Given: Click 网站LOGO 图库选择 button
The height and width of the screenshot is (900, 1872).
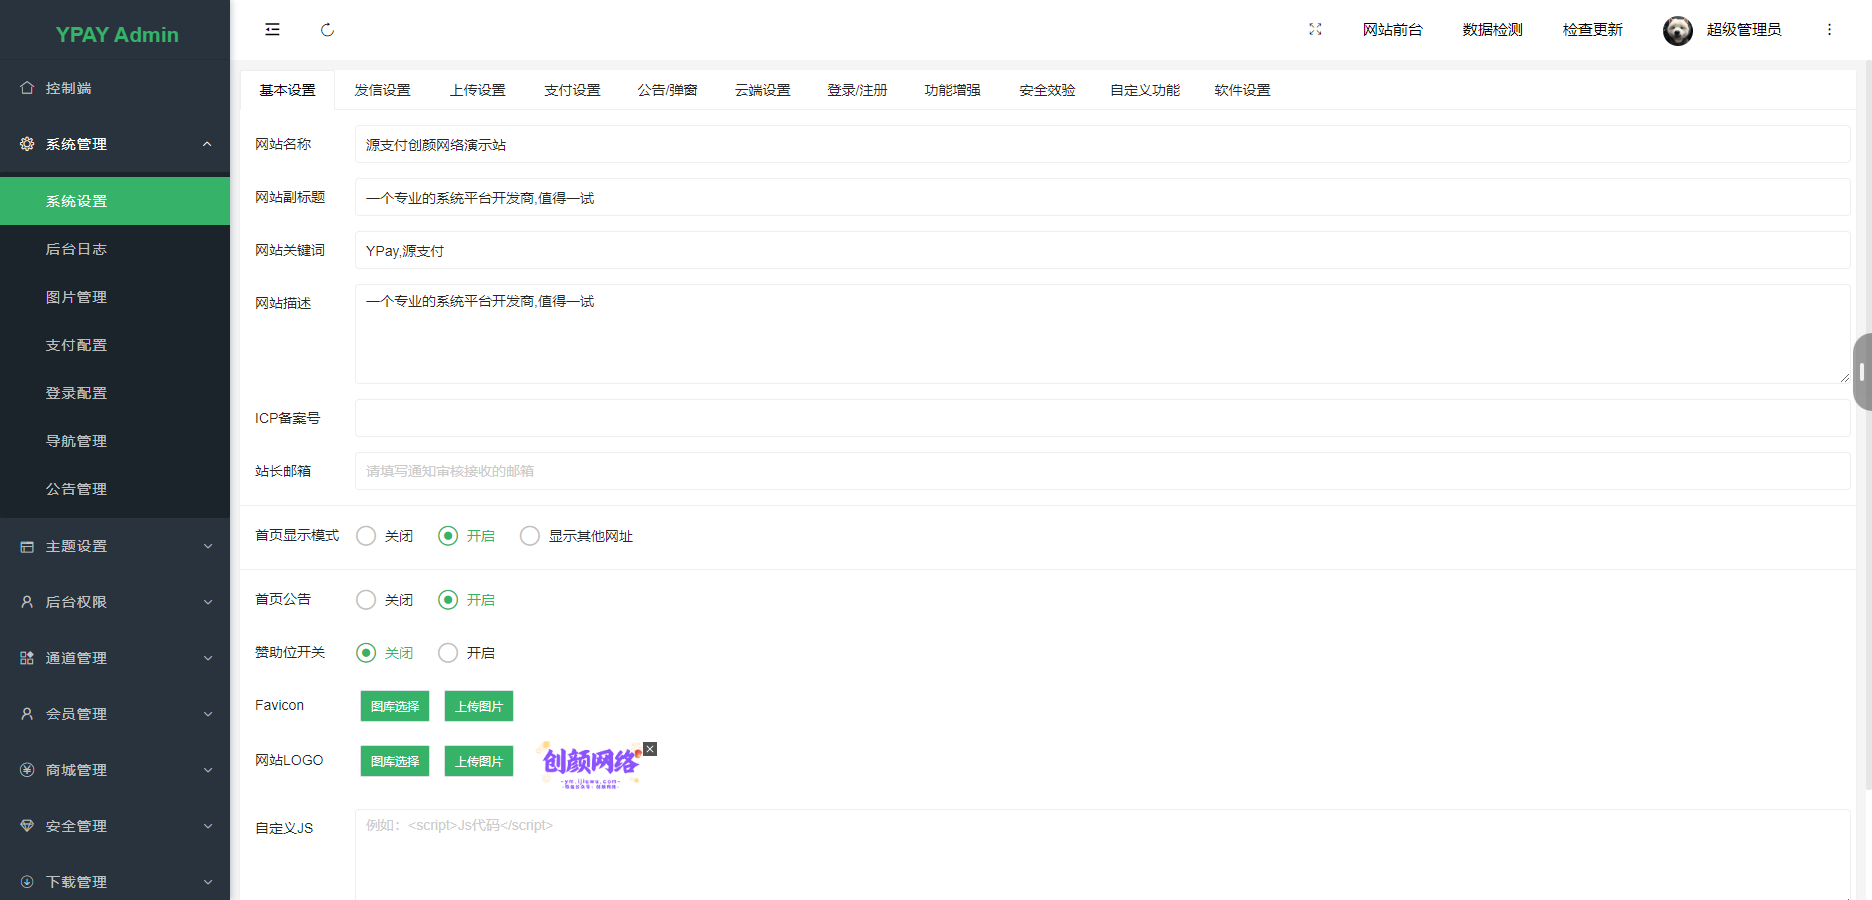Looking at the screenshot, I should [x=395, y=761].
